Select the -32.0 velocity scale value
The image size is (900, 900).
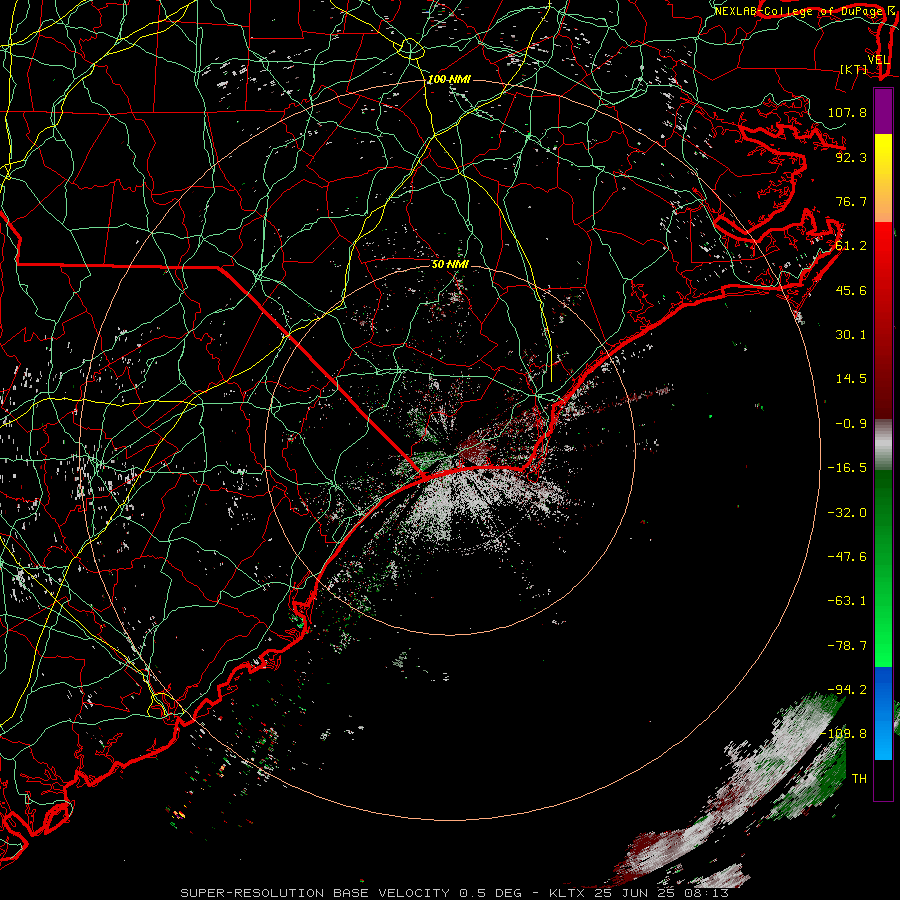(847, 513)
